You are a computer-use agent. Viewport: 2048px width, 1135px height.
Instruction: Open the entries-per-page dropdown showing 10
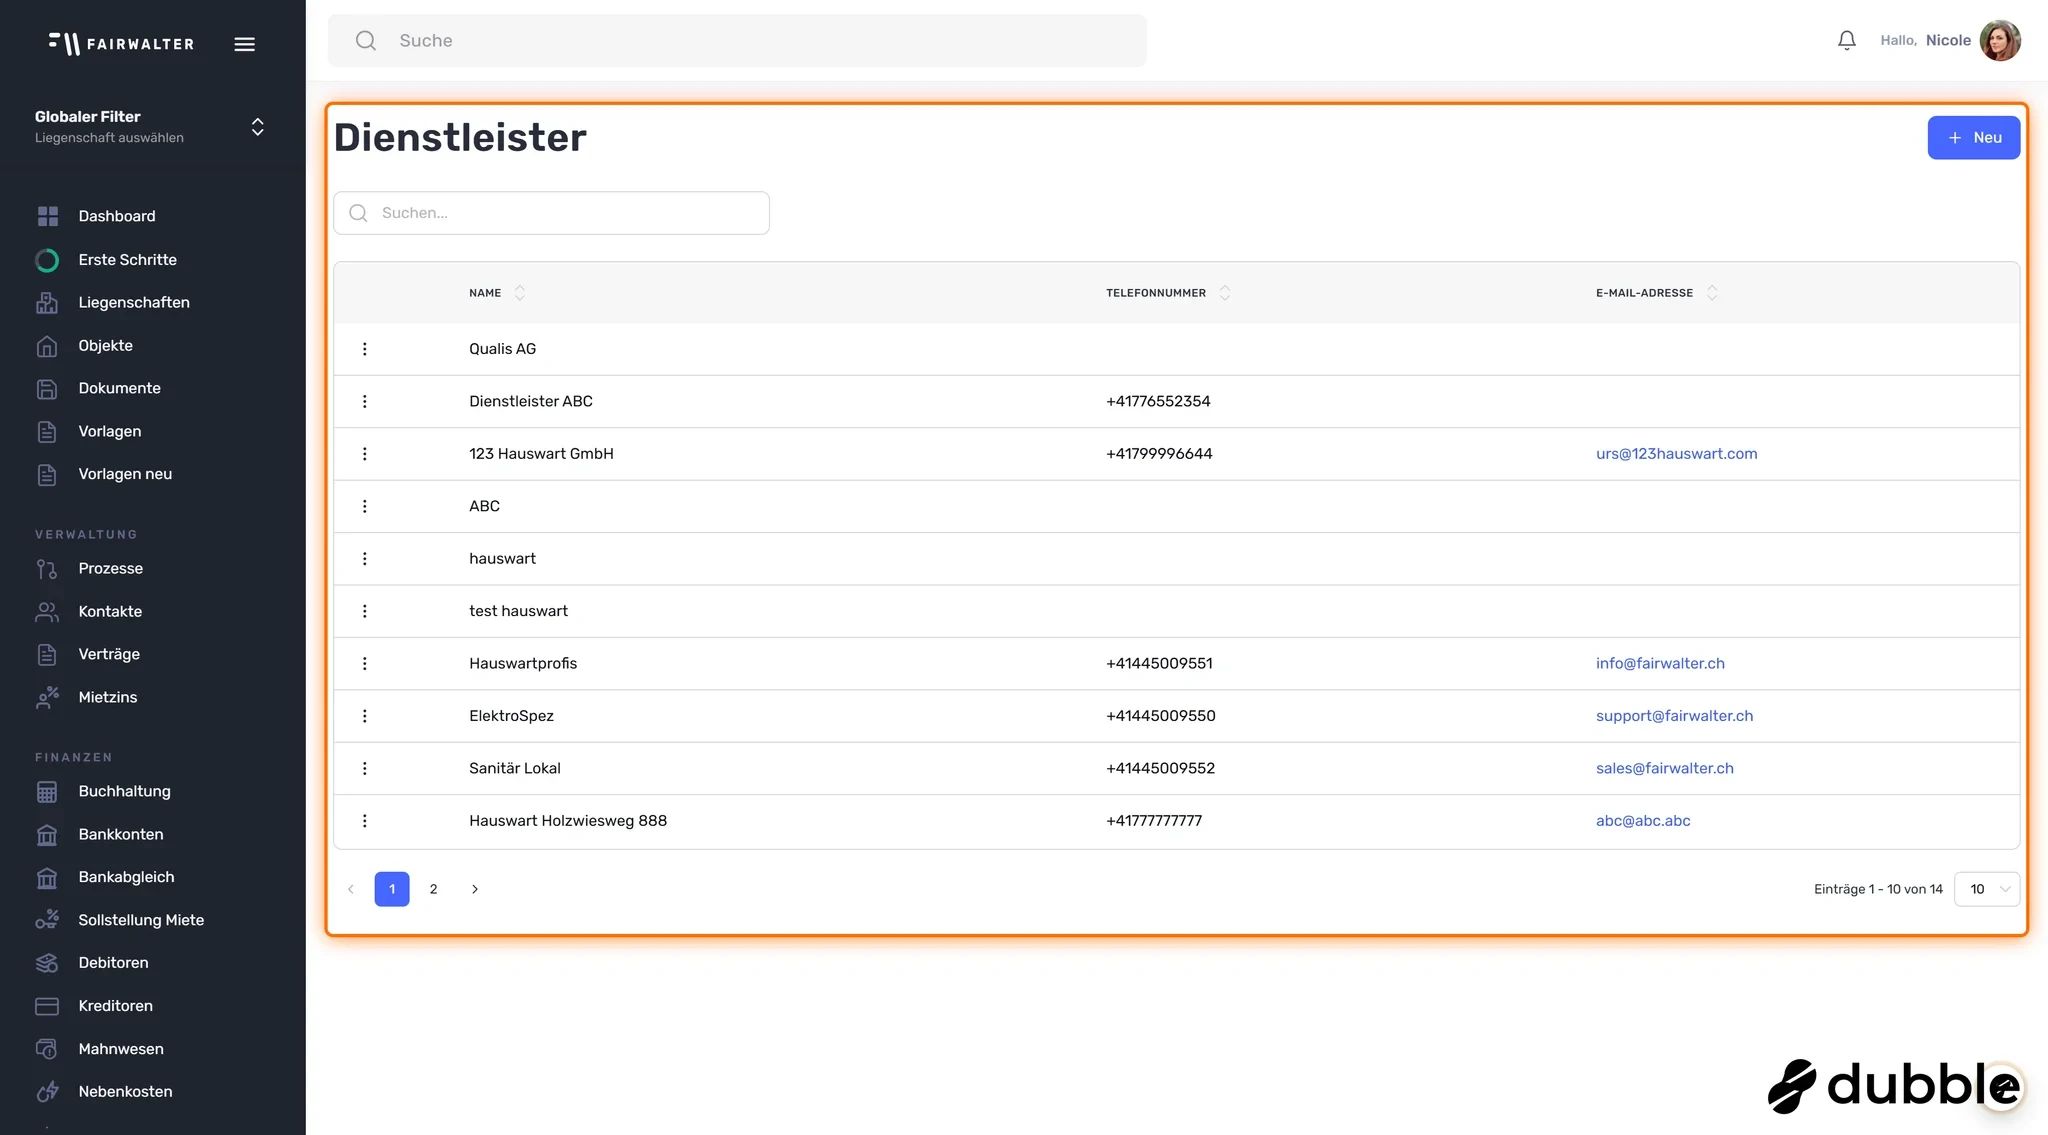[x=1987, y=889]
